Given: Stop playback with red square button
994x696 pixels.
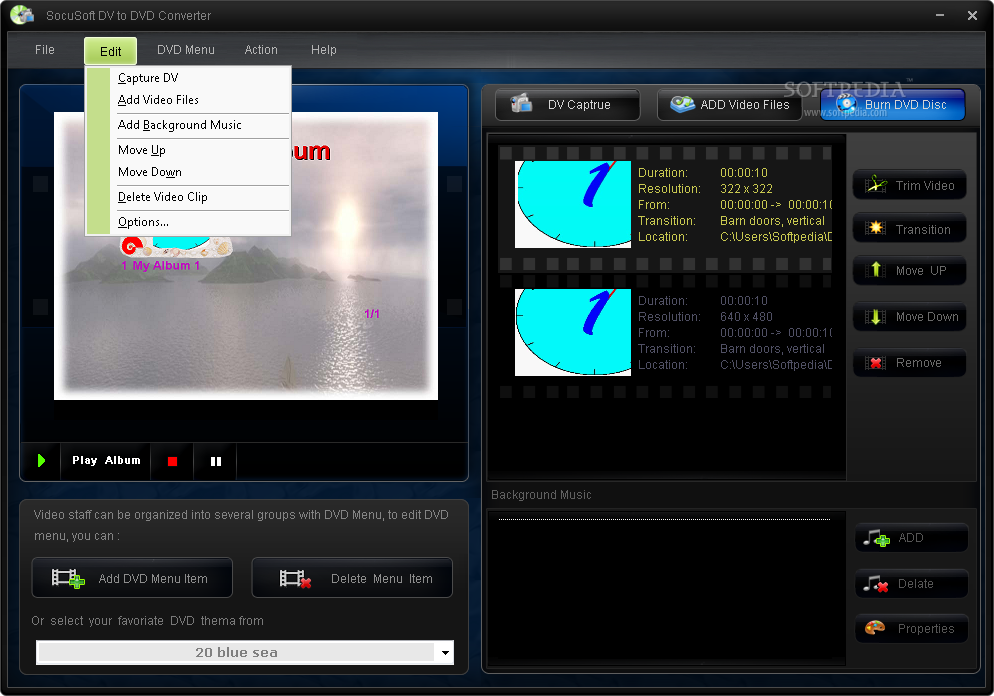Looking at the screenshot, I should 172,461.
